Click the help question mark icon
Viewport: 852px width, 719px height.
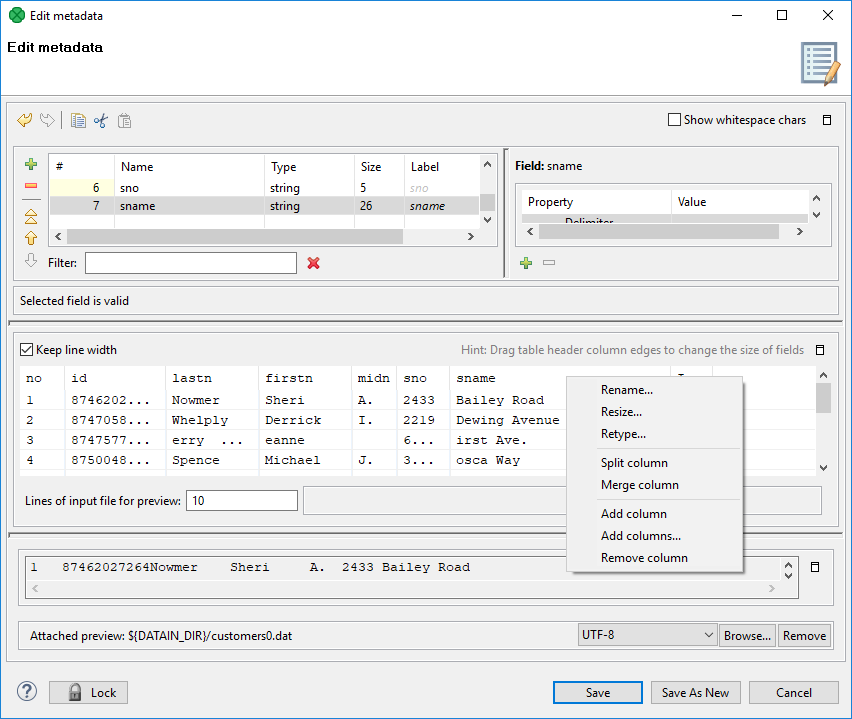coord(27,692)
